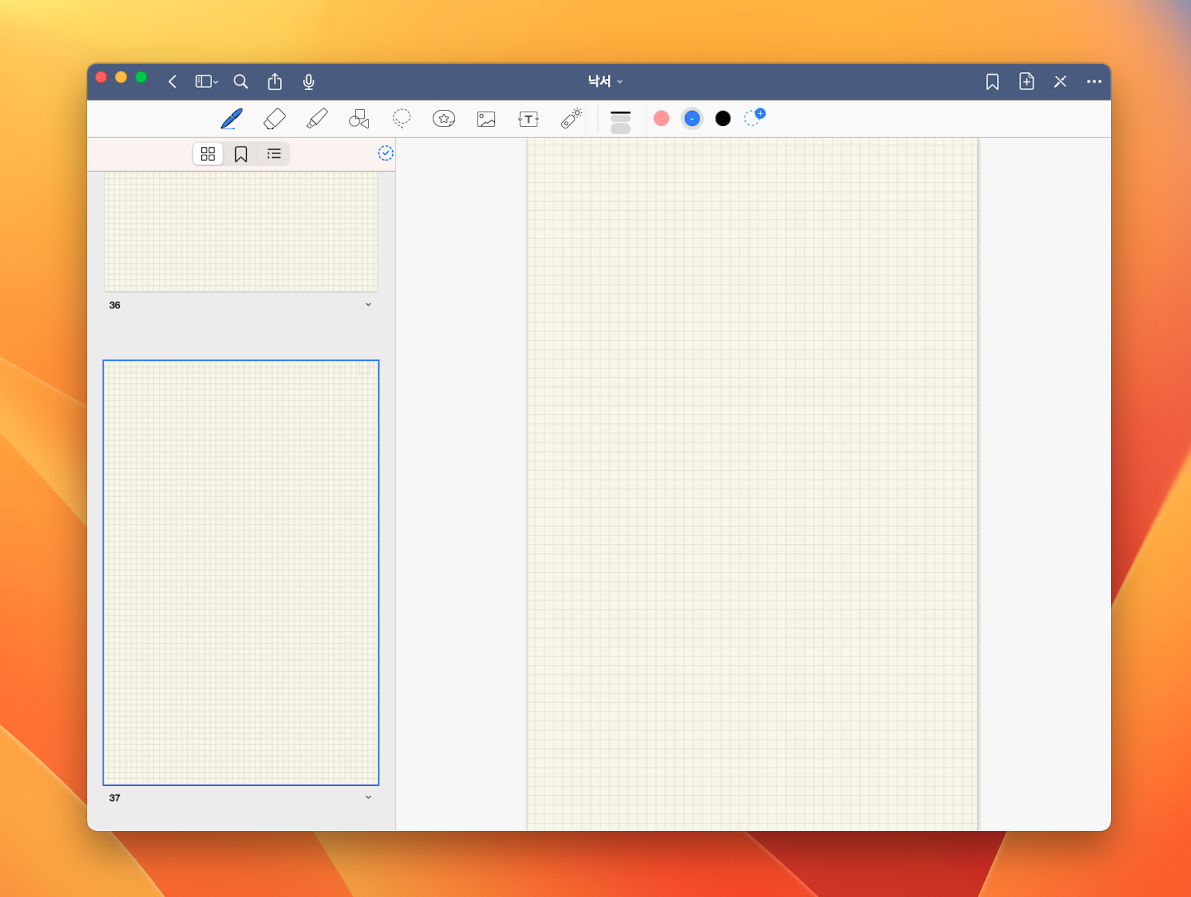Click the page number 36 label
Screen dimensions: 1191x897
click(x=115, y=305)
